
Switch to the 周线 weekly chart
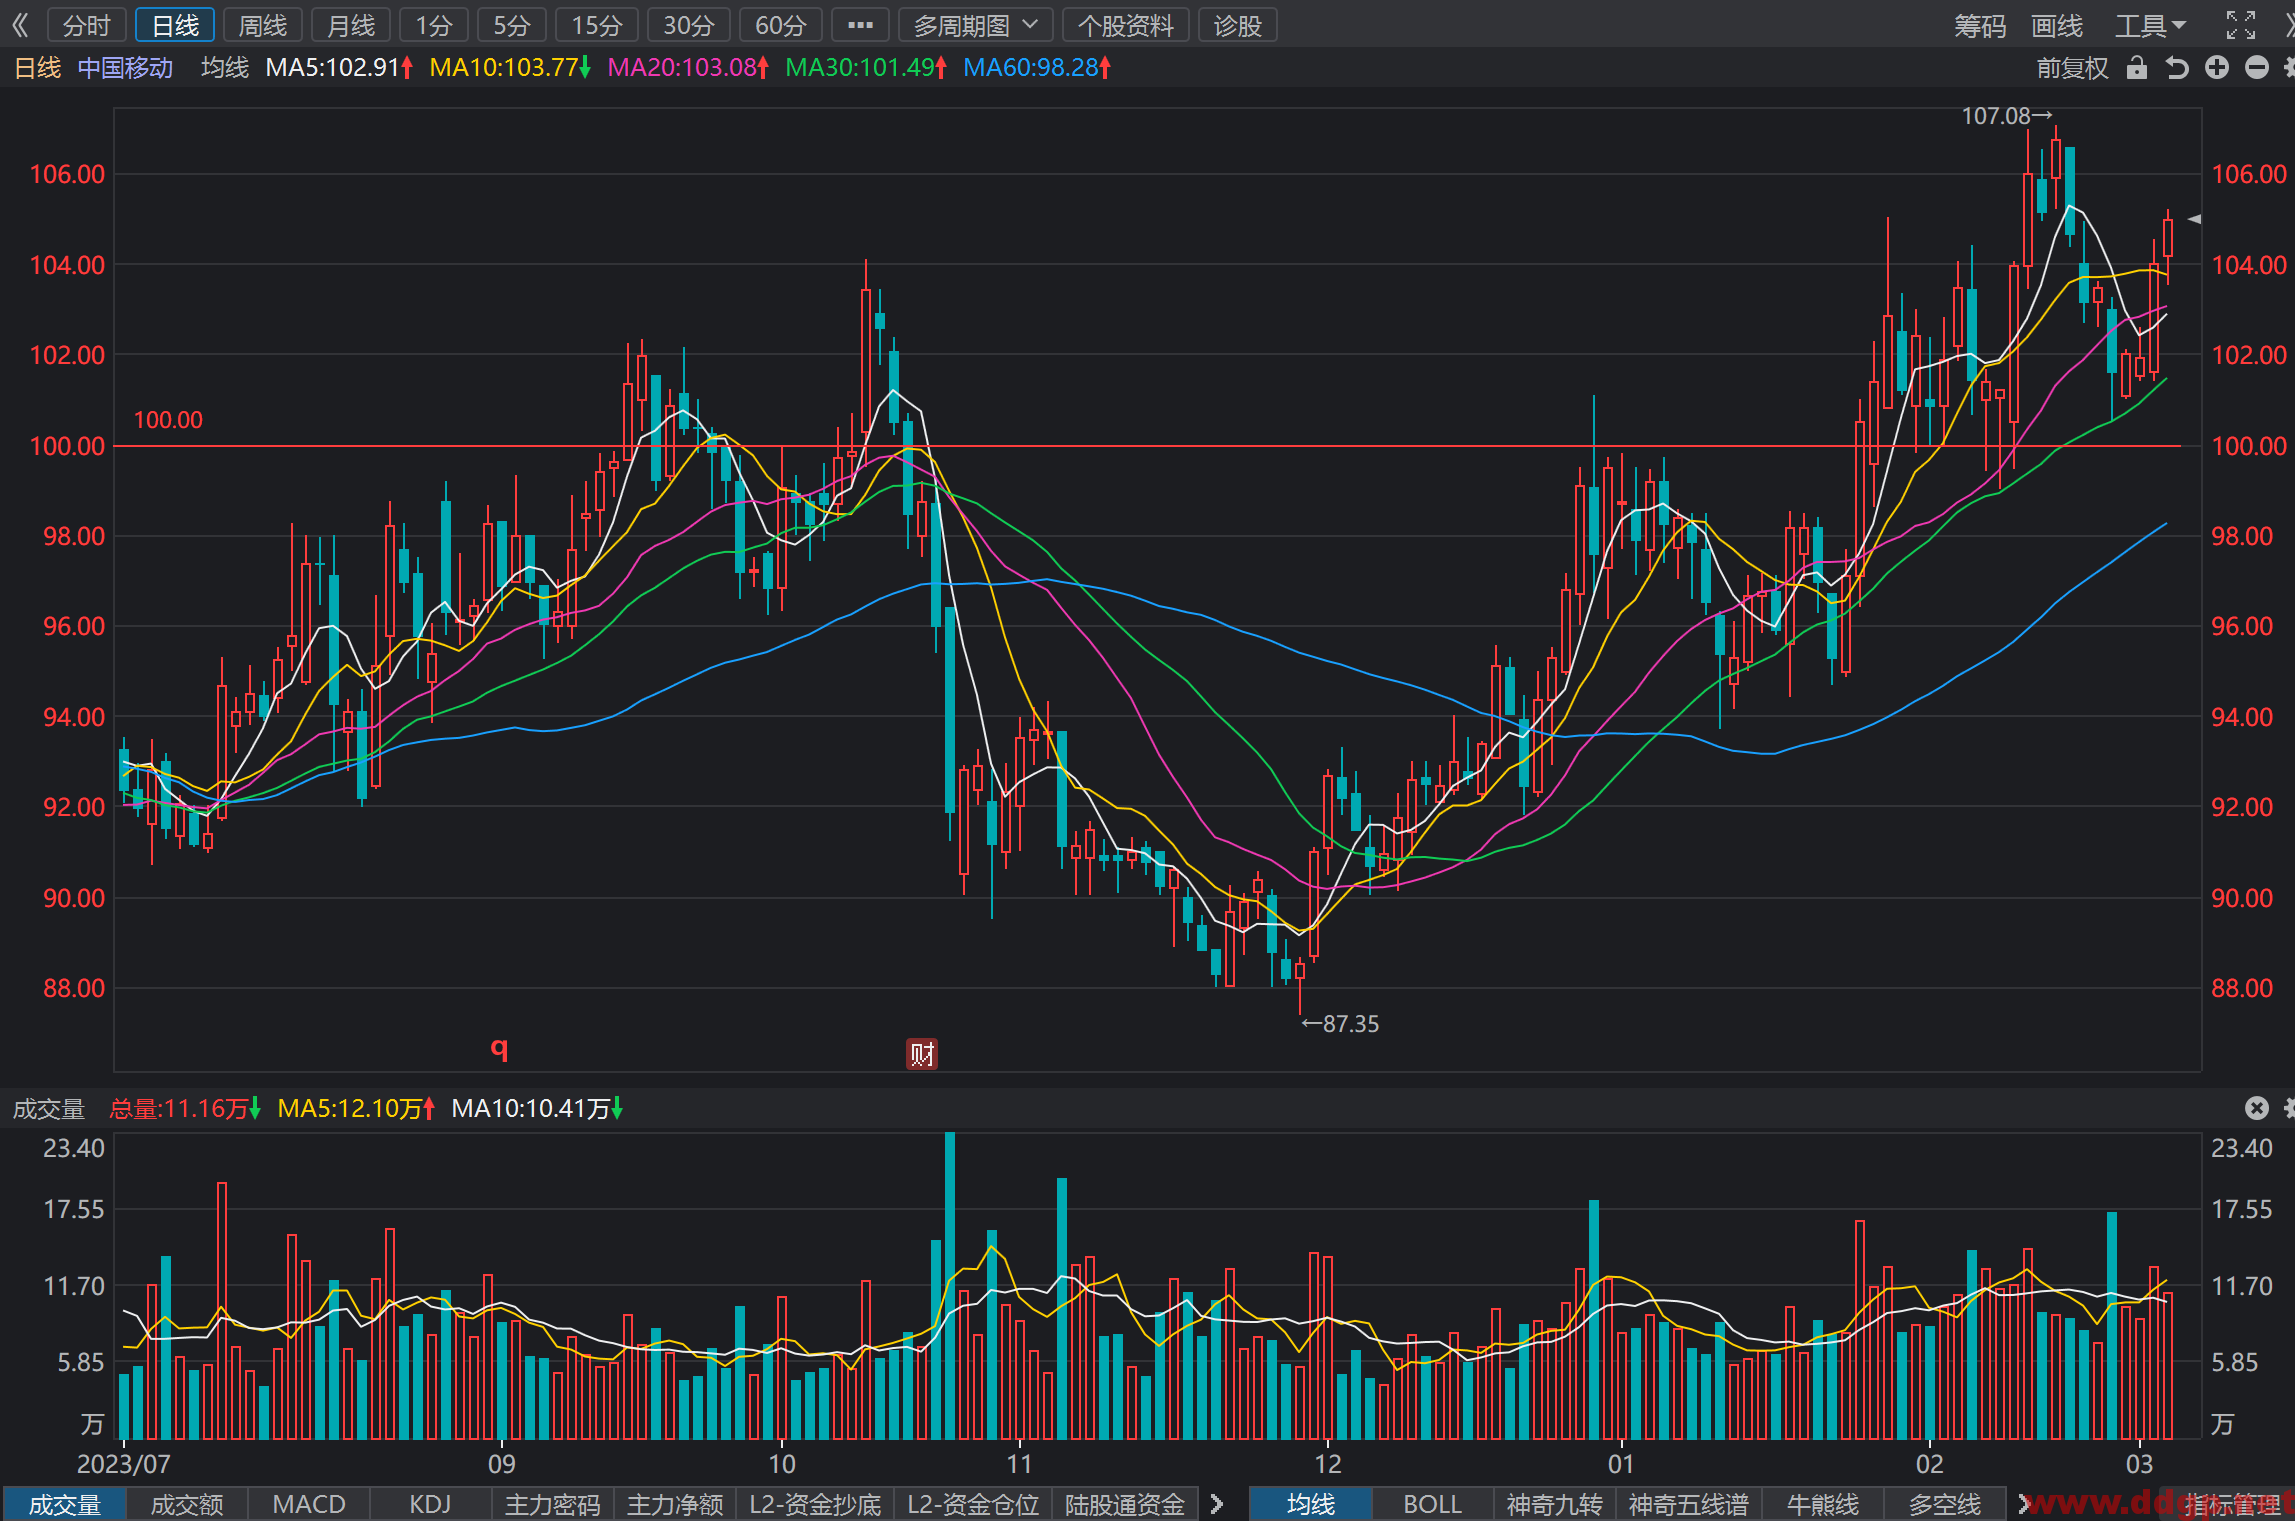pos(263,25)
